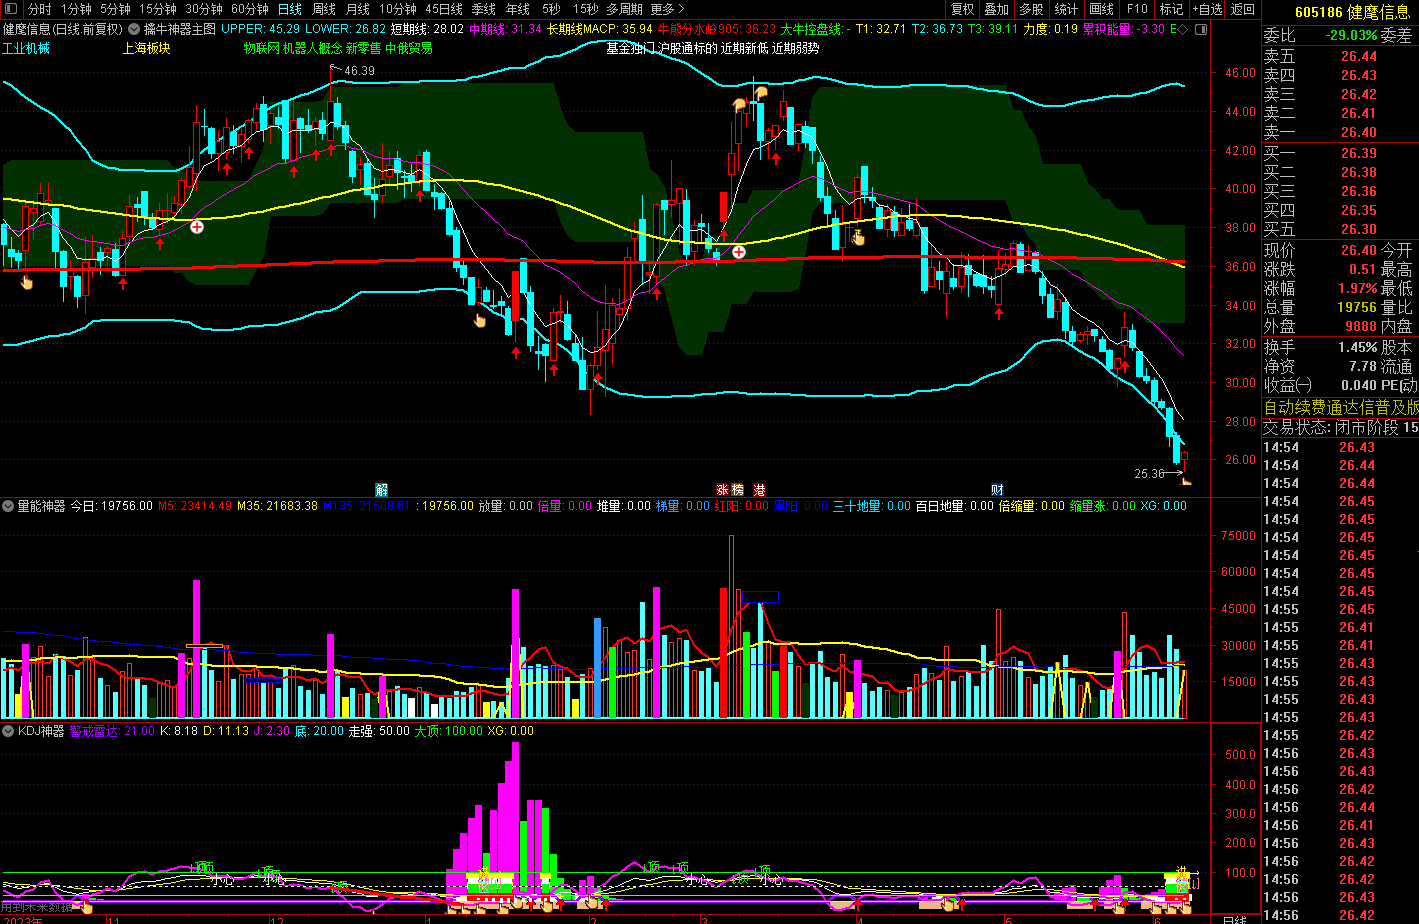Click the 财 financial marker icon
This screenshot has width=1419, height=924.
tap(997, 489)
